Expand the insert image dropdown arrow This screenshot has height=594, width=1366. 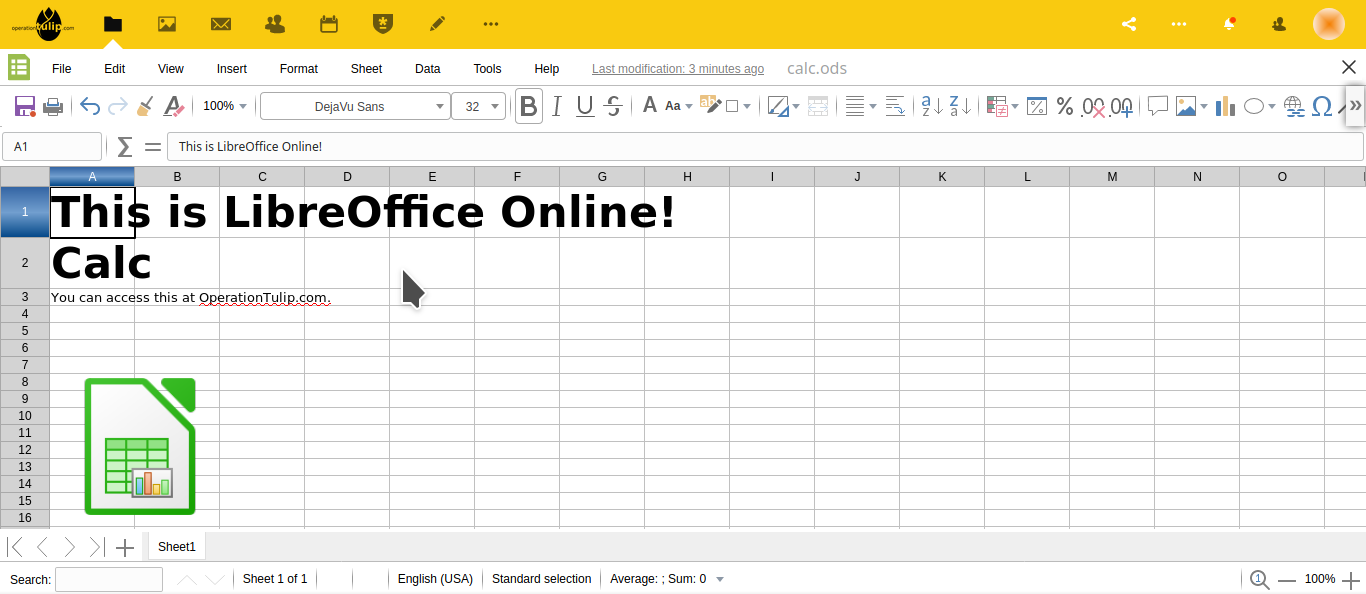tap(1204, 106)
